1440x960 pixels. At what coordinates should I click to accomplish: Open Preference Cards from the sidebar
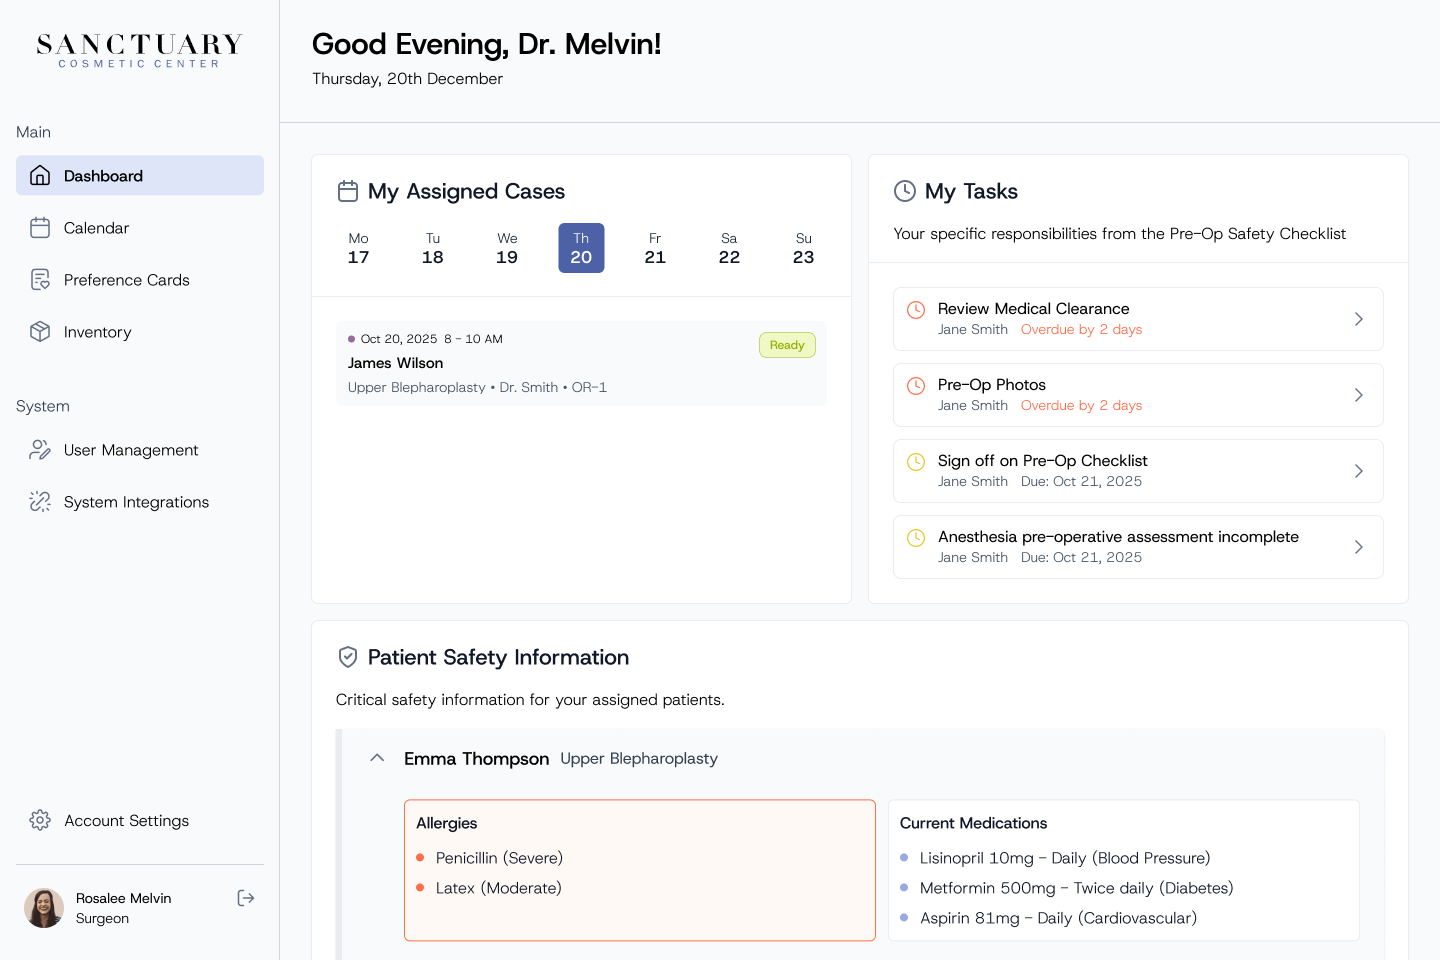[140, 280]
